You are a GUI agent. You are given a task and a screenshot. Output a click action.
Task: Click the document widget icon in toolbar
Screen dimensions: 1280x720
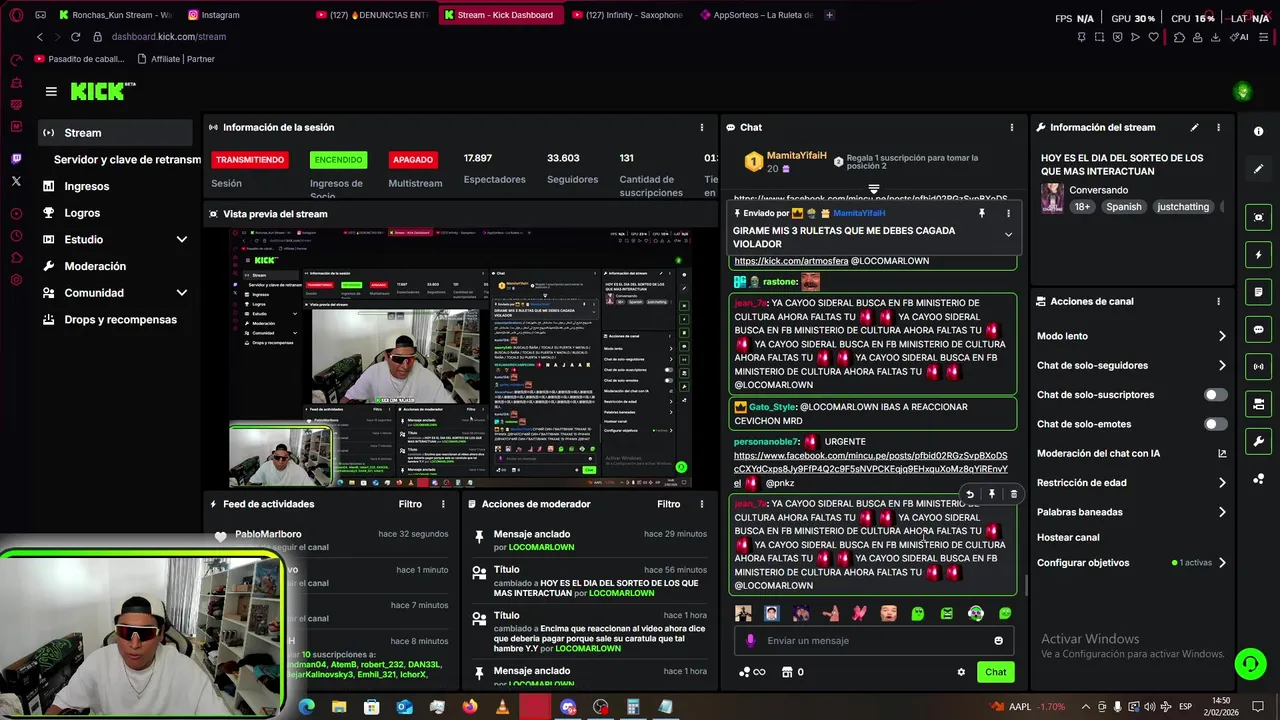coord(1258,292)
